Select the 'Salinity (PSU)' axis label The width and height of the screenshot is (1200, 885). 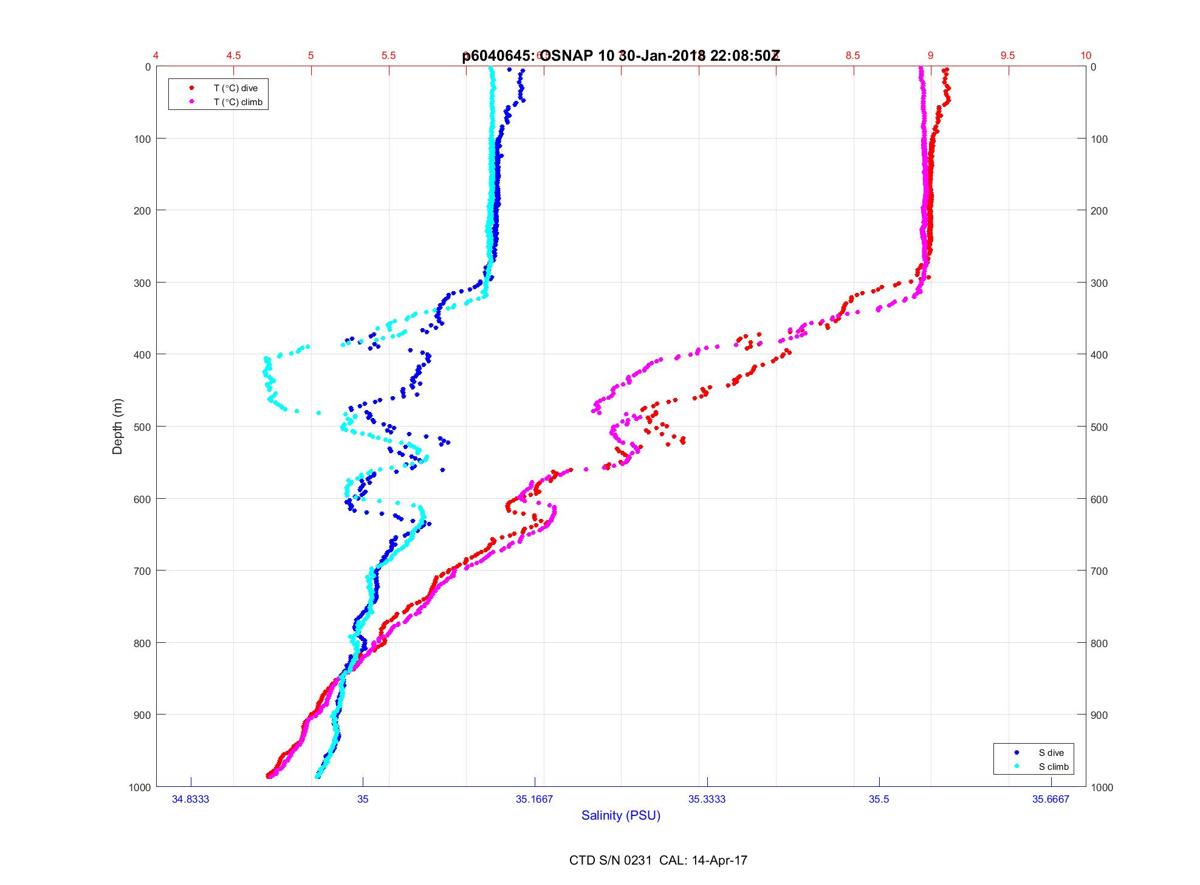point(621,816)
